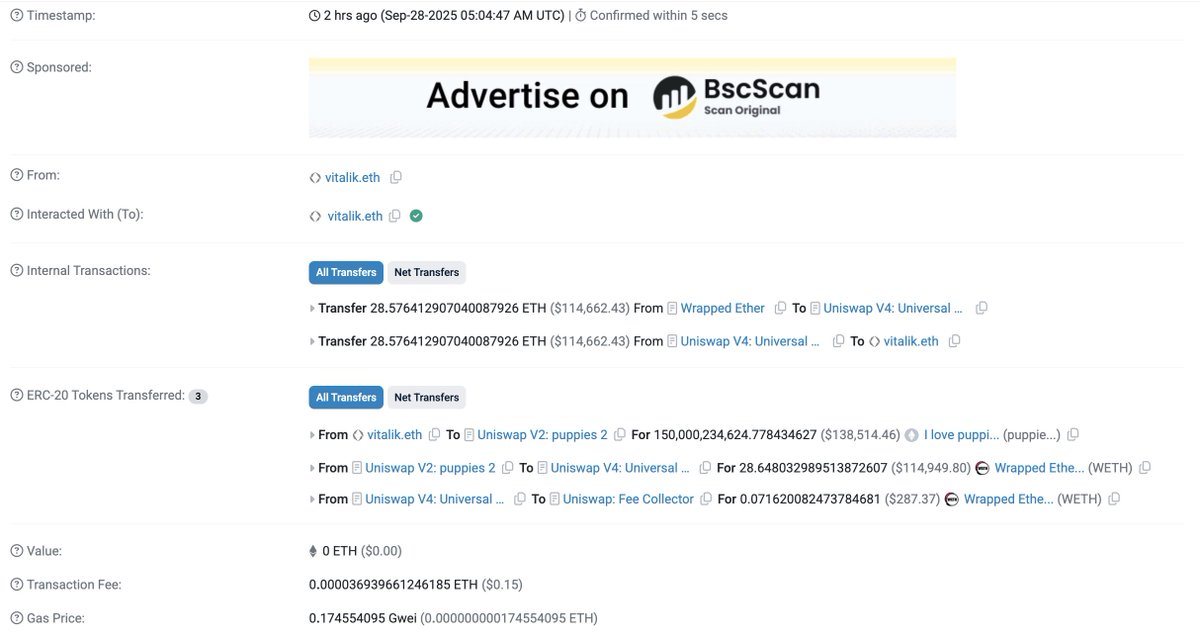Open the Uniswap: Fee Collector link
The width and height of the screenshot is (1200, 638).
[x=628, y=499]
